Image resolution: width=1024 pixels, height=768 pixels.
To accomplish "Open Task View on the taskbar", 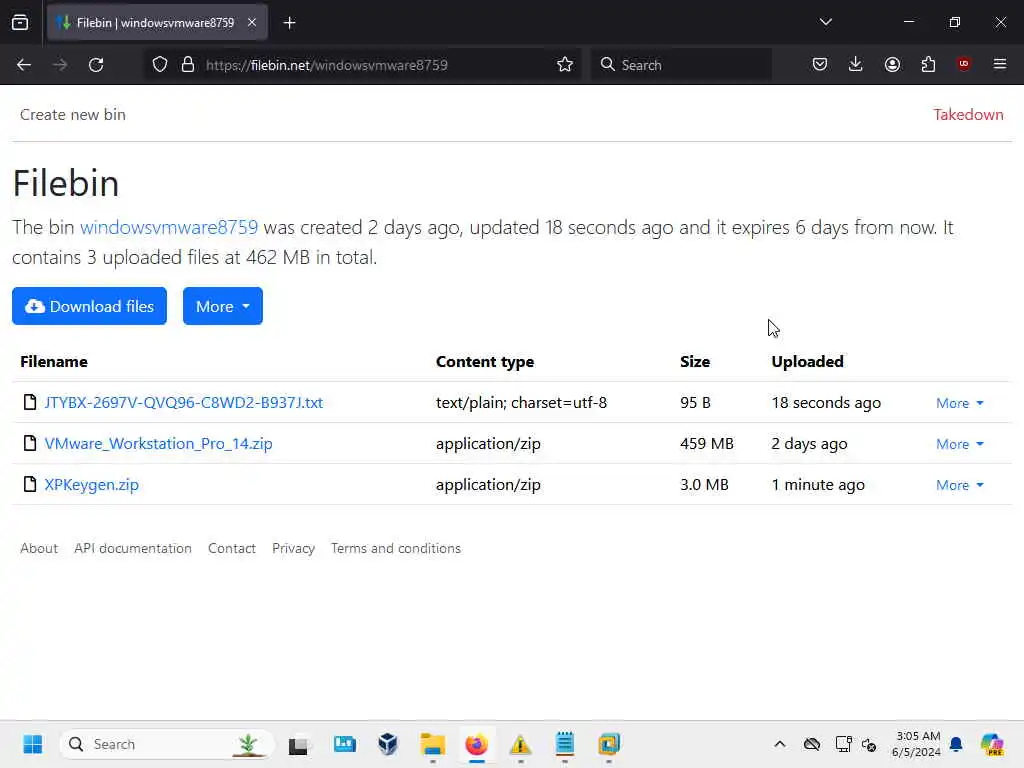I will pyautogui.click(x=299, y=744).
